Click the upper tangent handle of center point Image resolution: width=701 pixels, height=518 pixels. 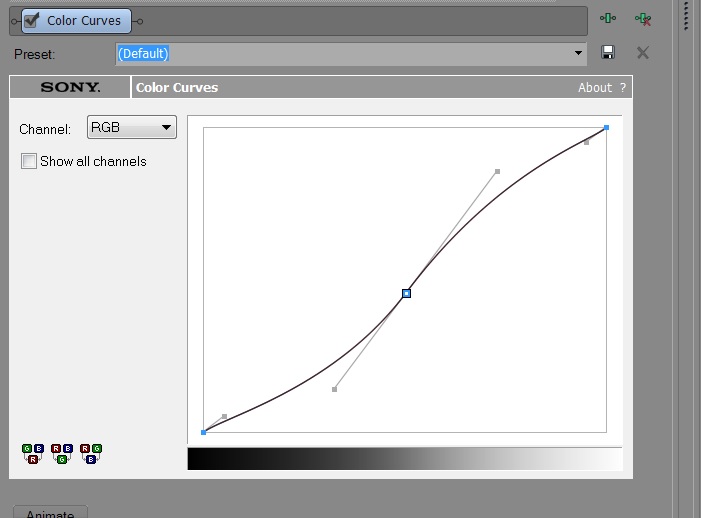pyautogui.click(x=498, y=172)
